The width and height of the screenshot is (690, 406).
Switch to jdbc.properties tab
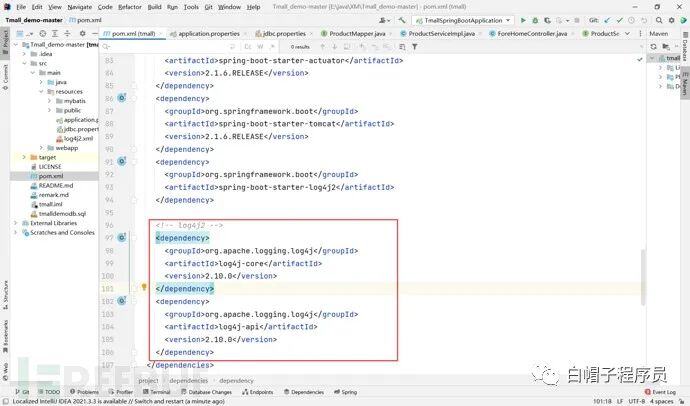click(x=284, y=33)
